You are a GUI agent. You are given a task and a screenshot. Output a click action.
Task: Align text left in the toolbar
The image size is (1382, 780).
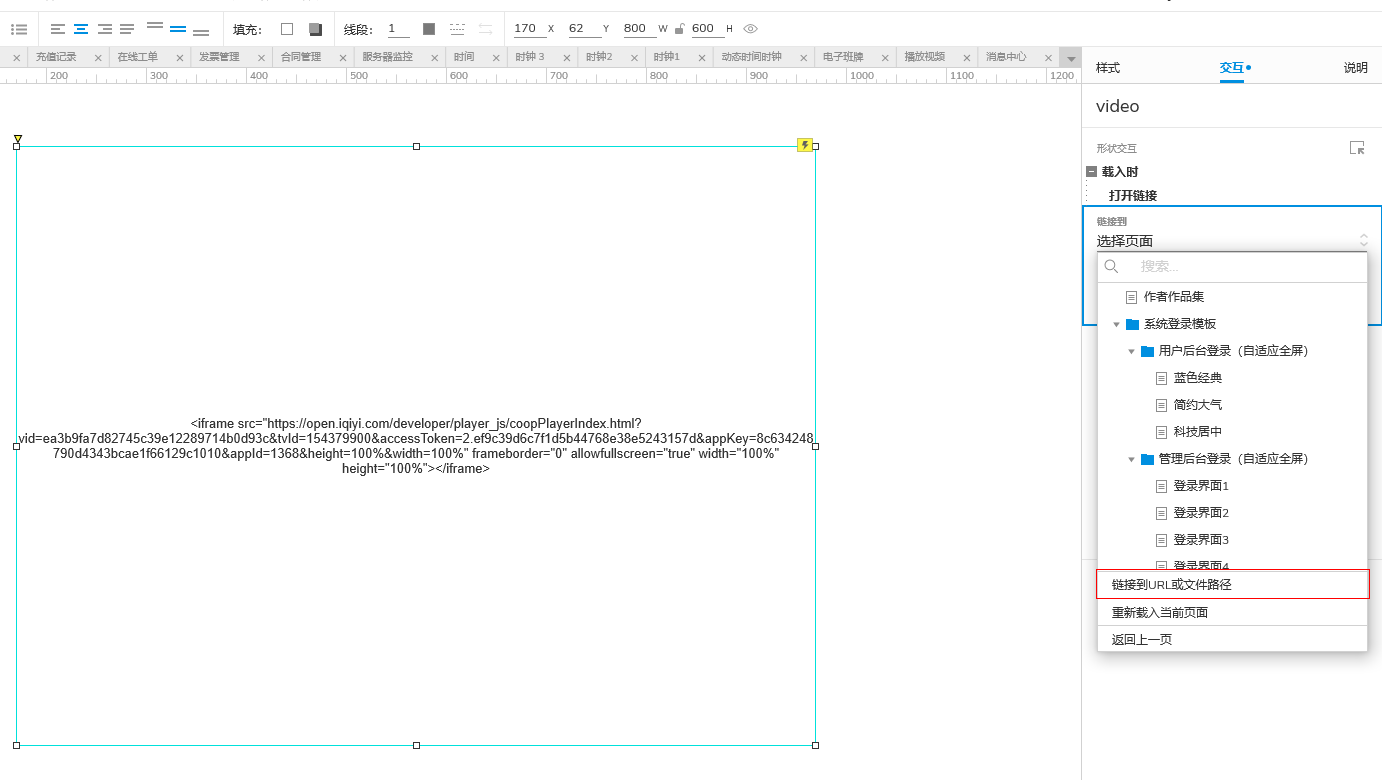58,29
